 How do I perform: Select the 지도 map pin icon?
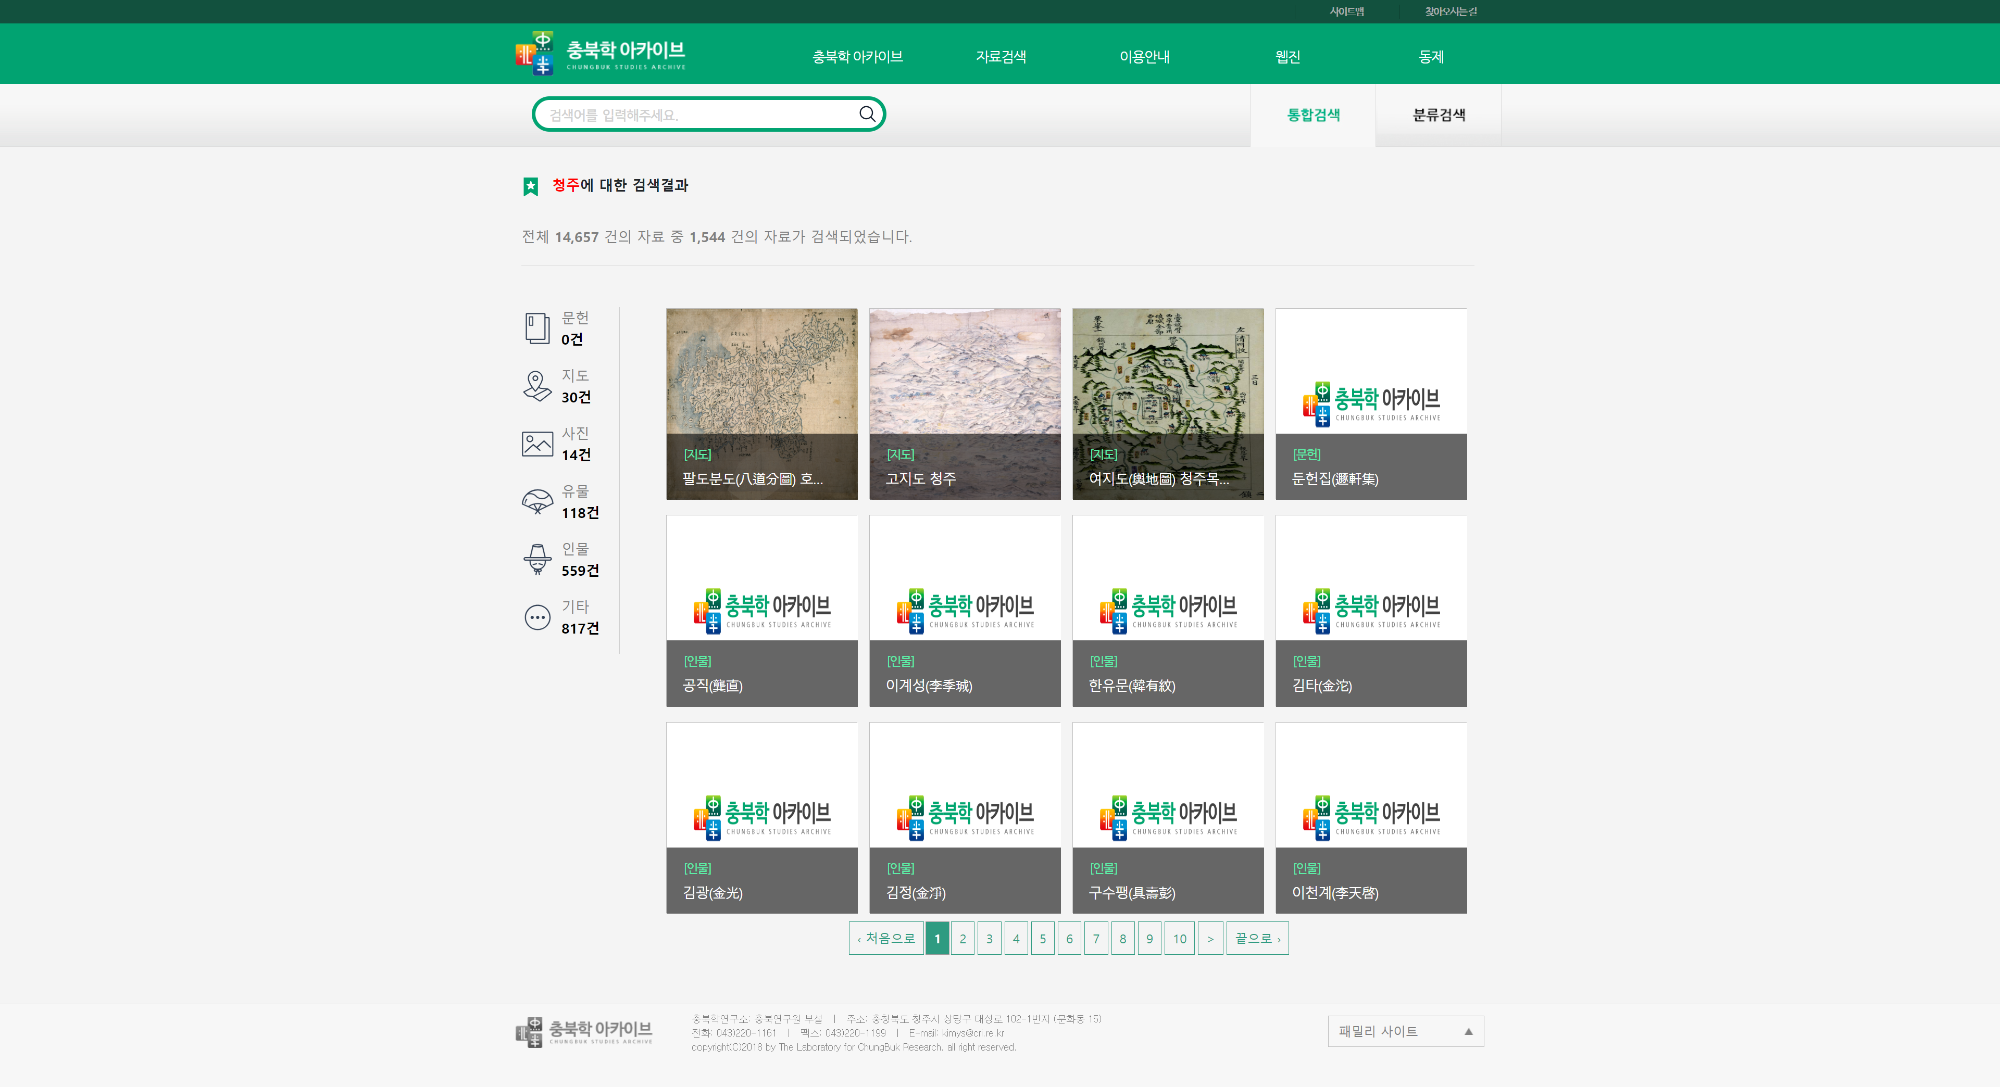(x=537, y=386)
